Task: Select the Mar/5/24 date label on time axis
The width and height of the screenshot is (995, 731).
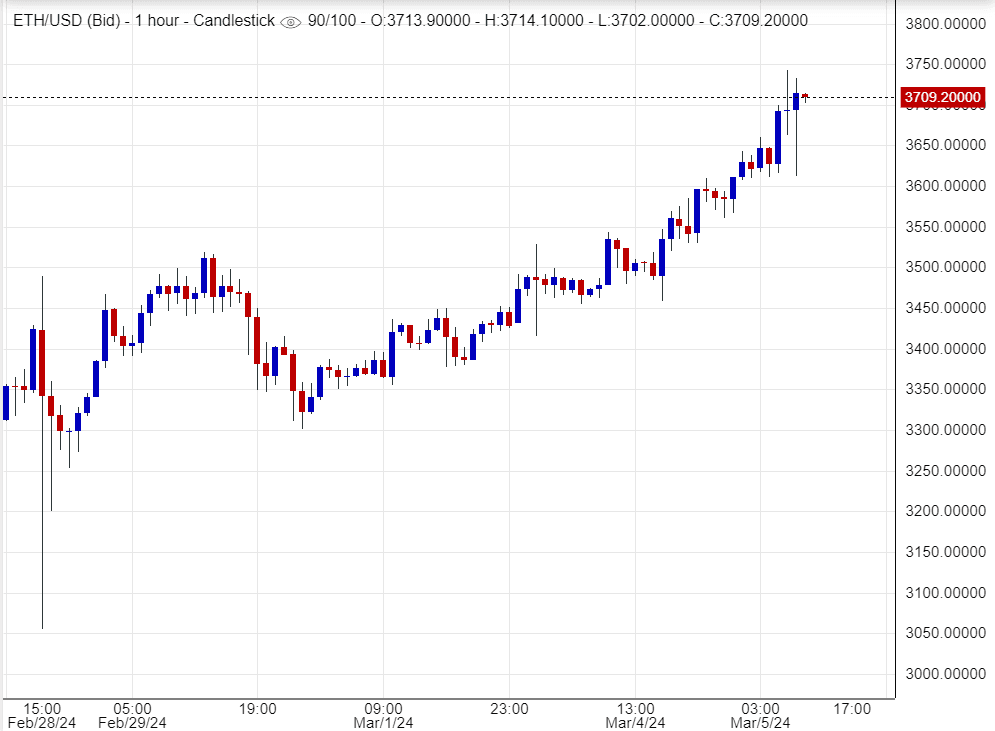Action: tap(760, 722)
